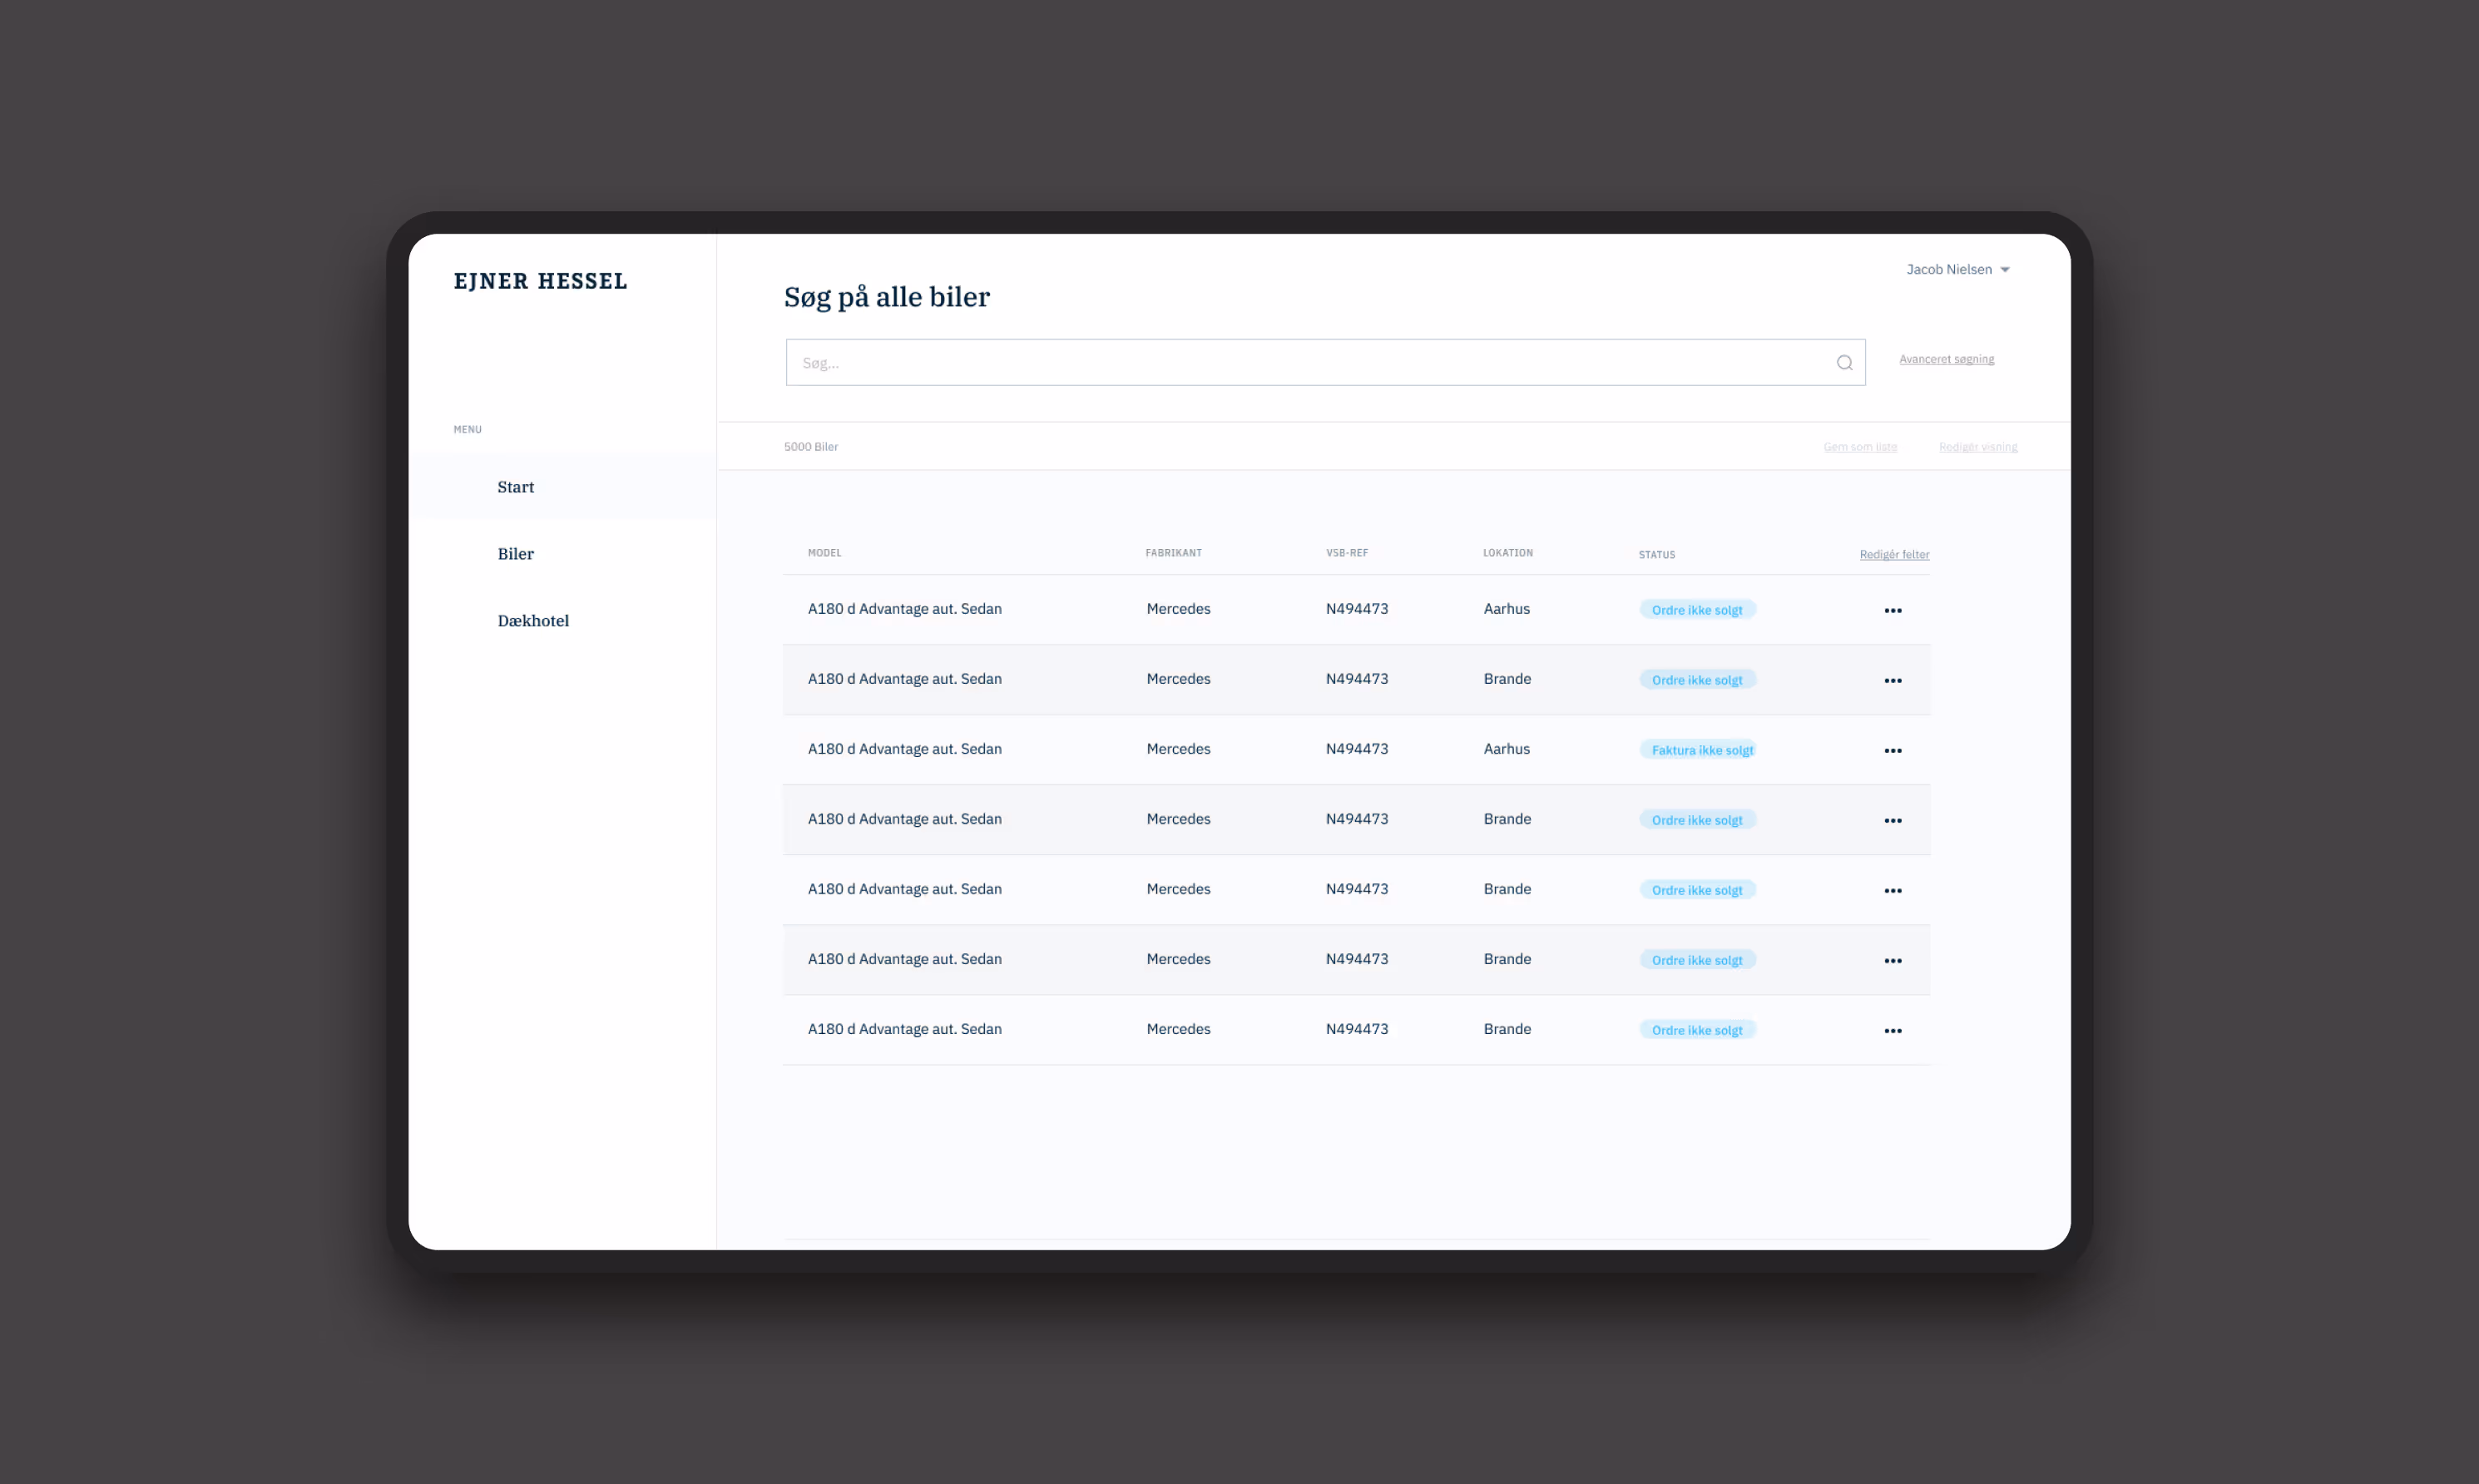Go to Biler menu item
This screenshot has width=2479, height=1484.
click(516, 554)
